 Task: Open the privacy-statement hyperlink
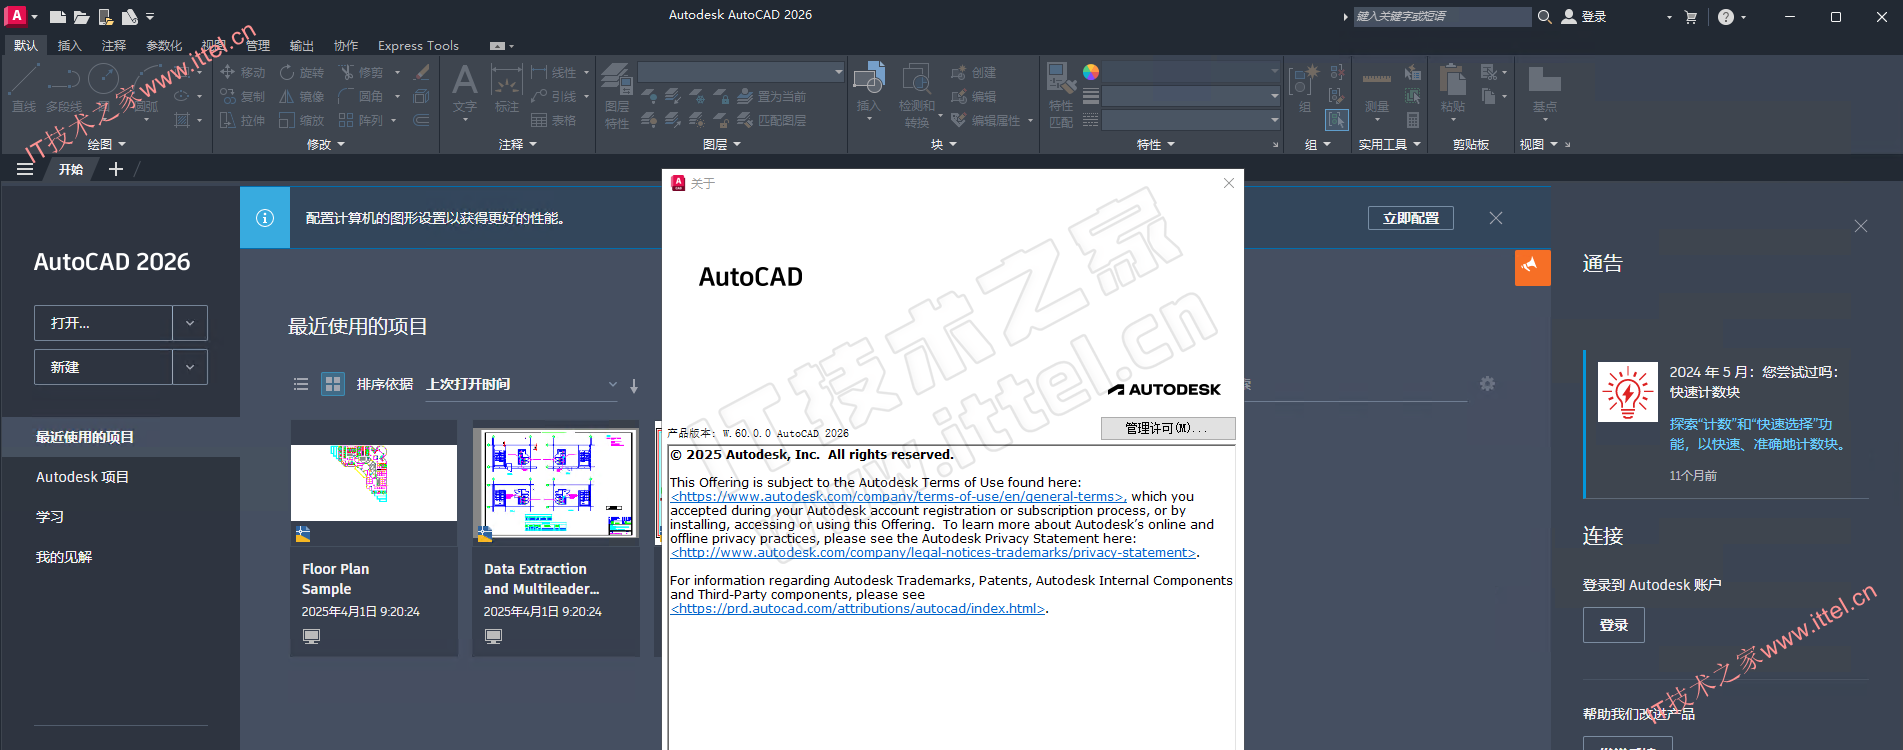click(933, 552)
